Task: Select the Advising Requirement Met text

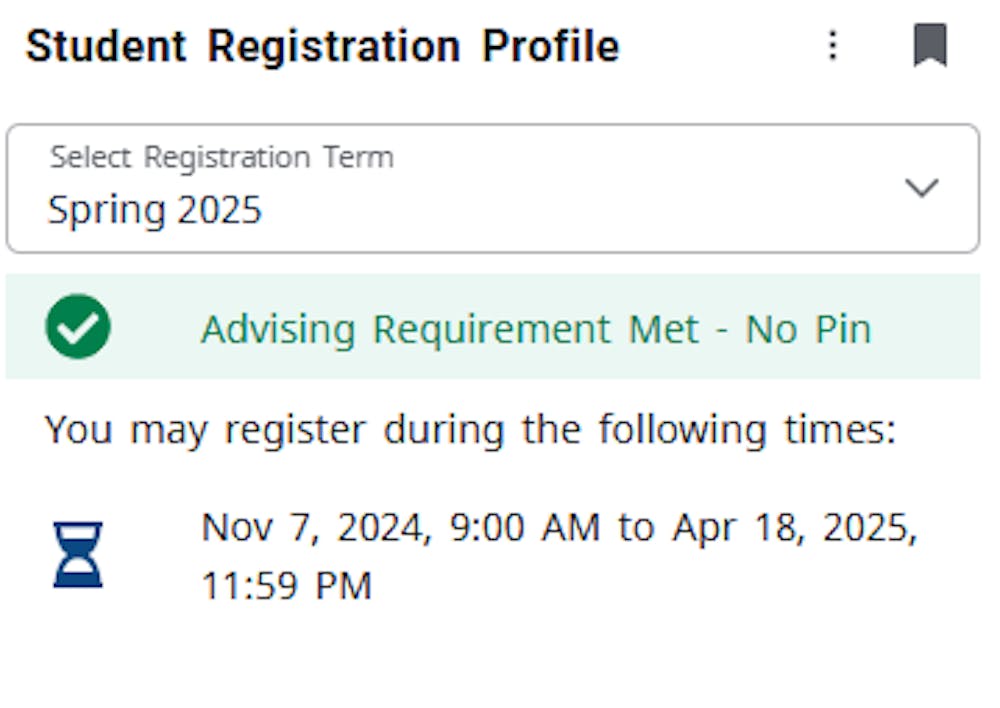Action: pyautogui.click(x=450, y=329)
